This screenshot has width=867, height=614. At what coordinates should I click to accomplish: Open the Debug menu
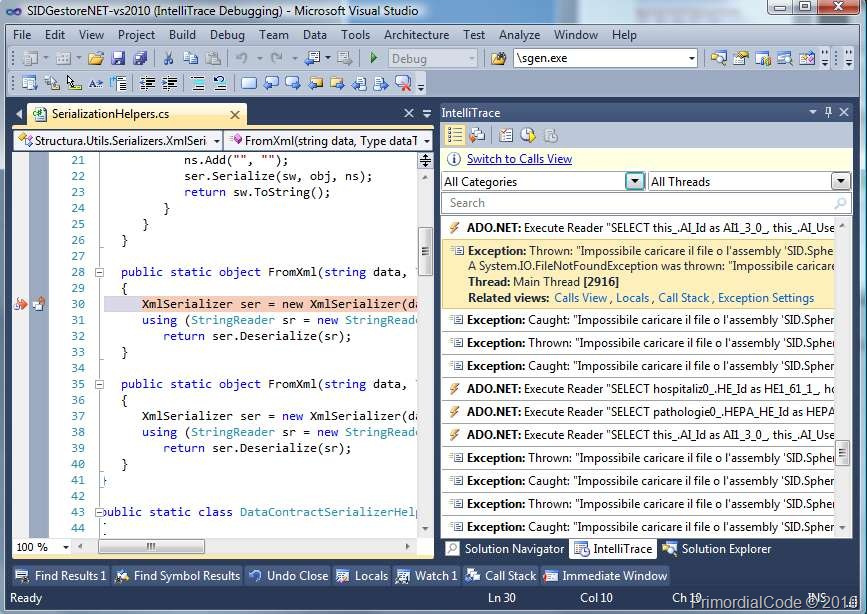[x=227, y=35]
